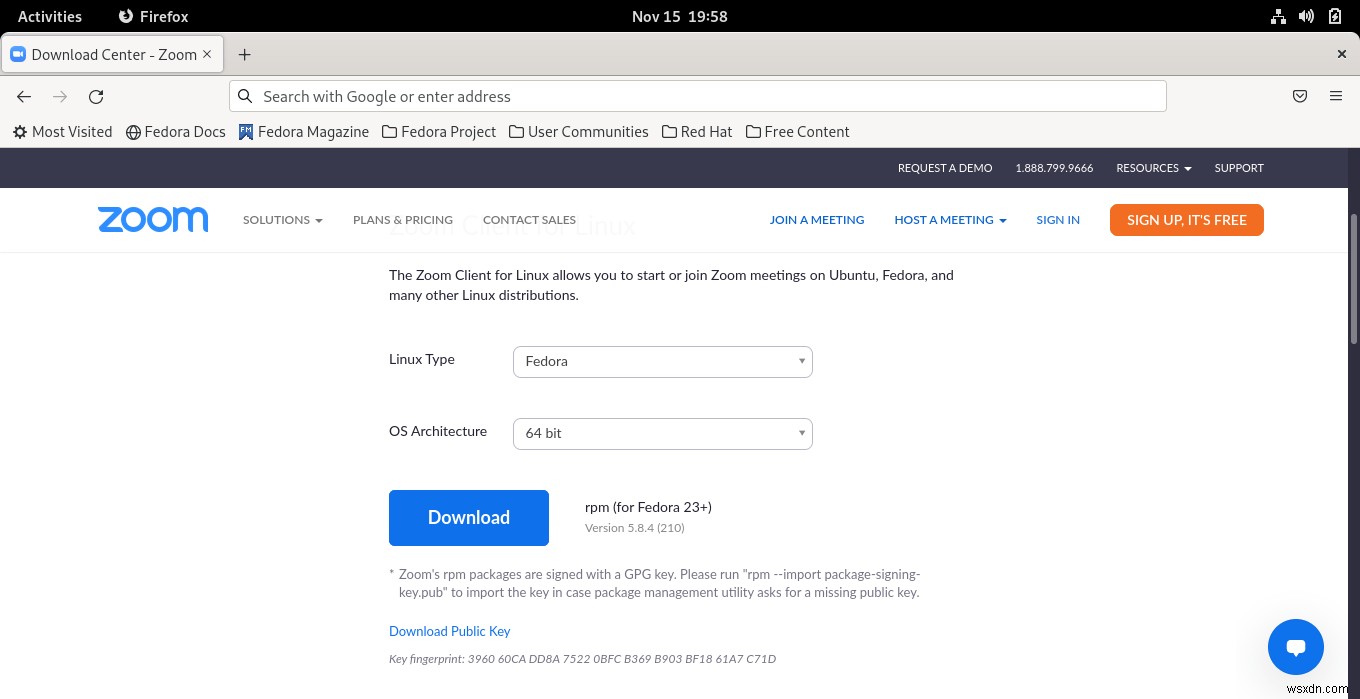Open the clock Nov 15 19:58
Image resolution: width=1360 pixels, height=699 pixels.
(680, 16)
